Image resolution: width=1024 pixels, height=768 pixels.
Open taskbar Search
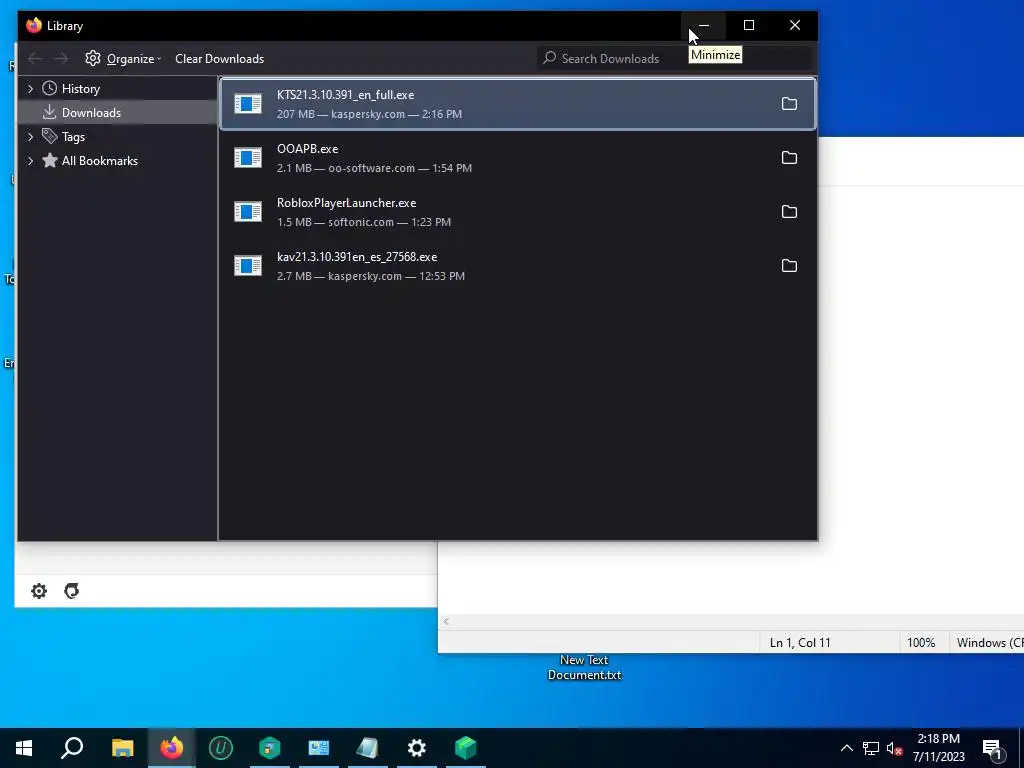72,748
